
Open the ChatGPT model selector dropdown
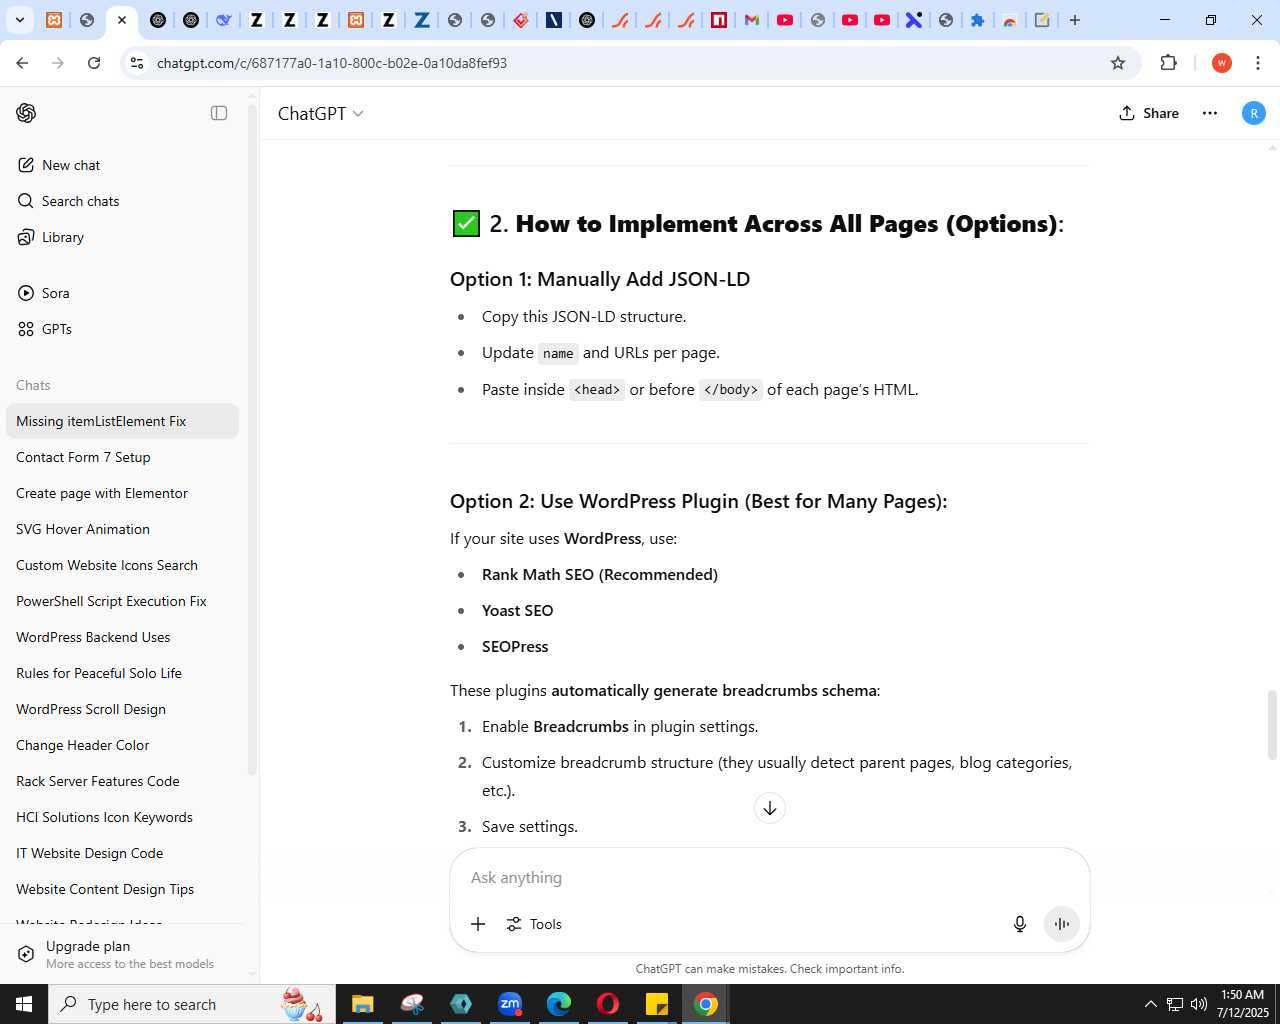320,113
